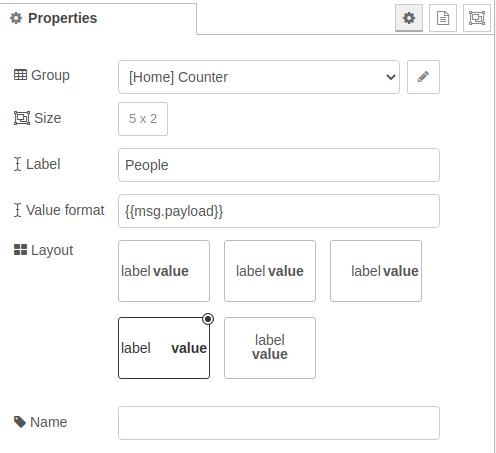Open node description document icon button
The width and height of the screenshot is (496, 453).
click(x=443, y=18)
